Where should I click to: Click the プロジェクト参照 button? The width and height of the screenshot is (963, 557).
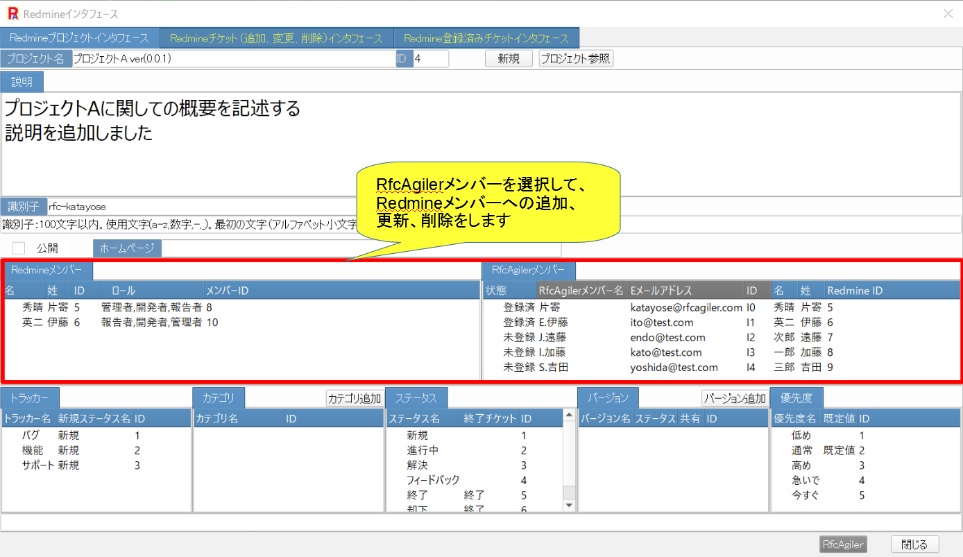click(575, 59)
